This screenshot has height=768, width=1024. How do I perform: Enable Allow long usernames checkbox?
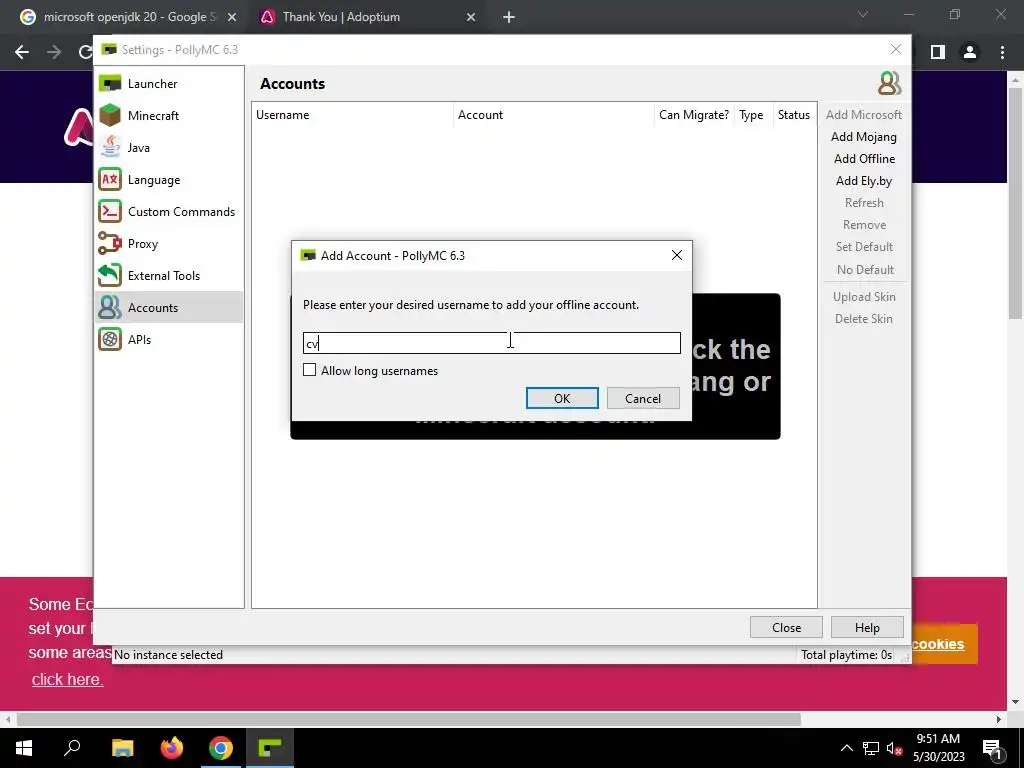[x=310, y=370]
